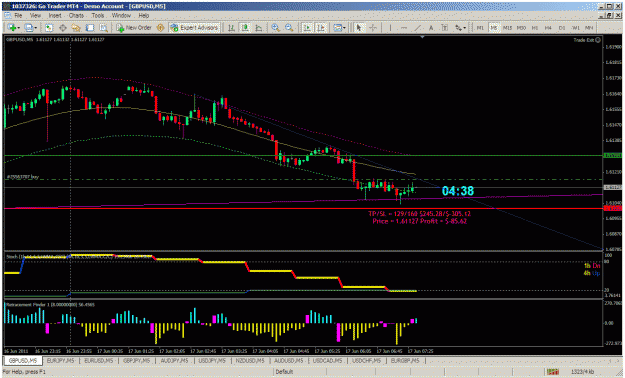This screenshot has height=378, width=625.
Task: Toggle Chart Shift icon
Action: (x=321, y=28)
